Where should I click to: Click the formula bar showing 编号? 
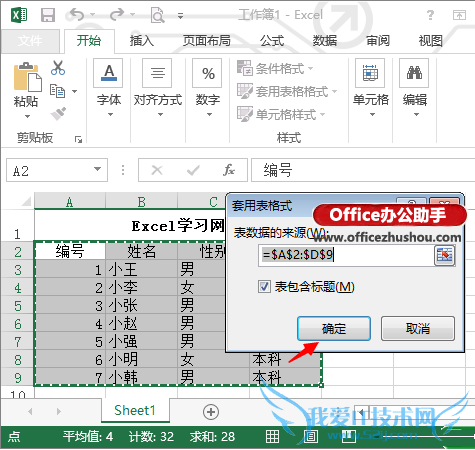[363, 170]
